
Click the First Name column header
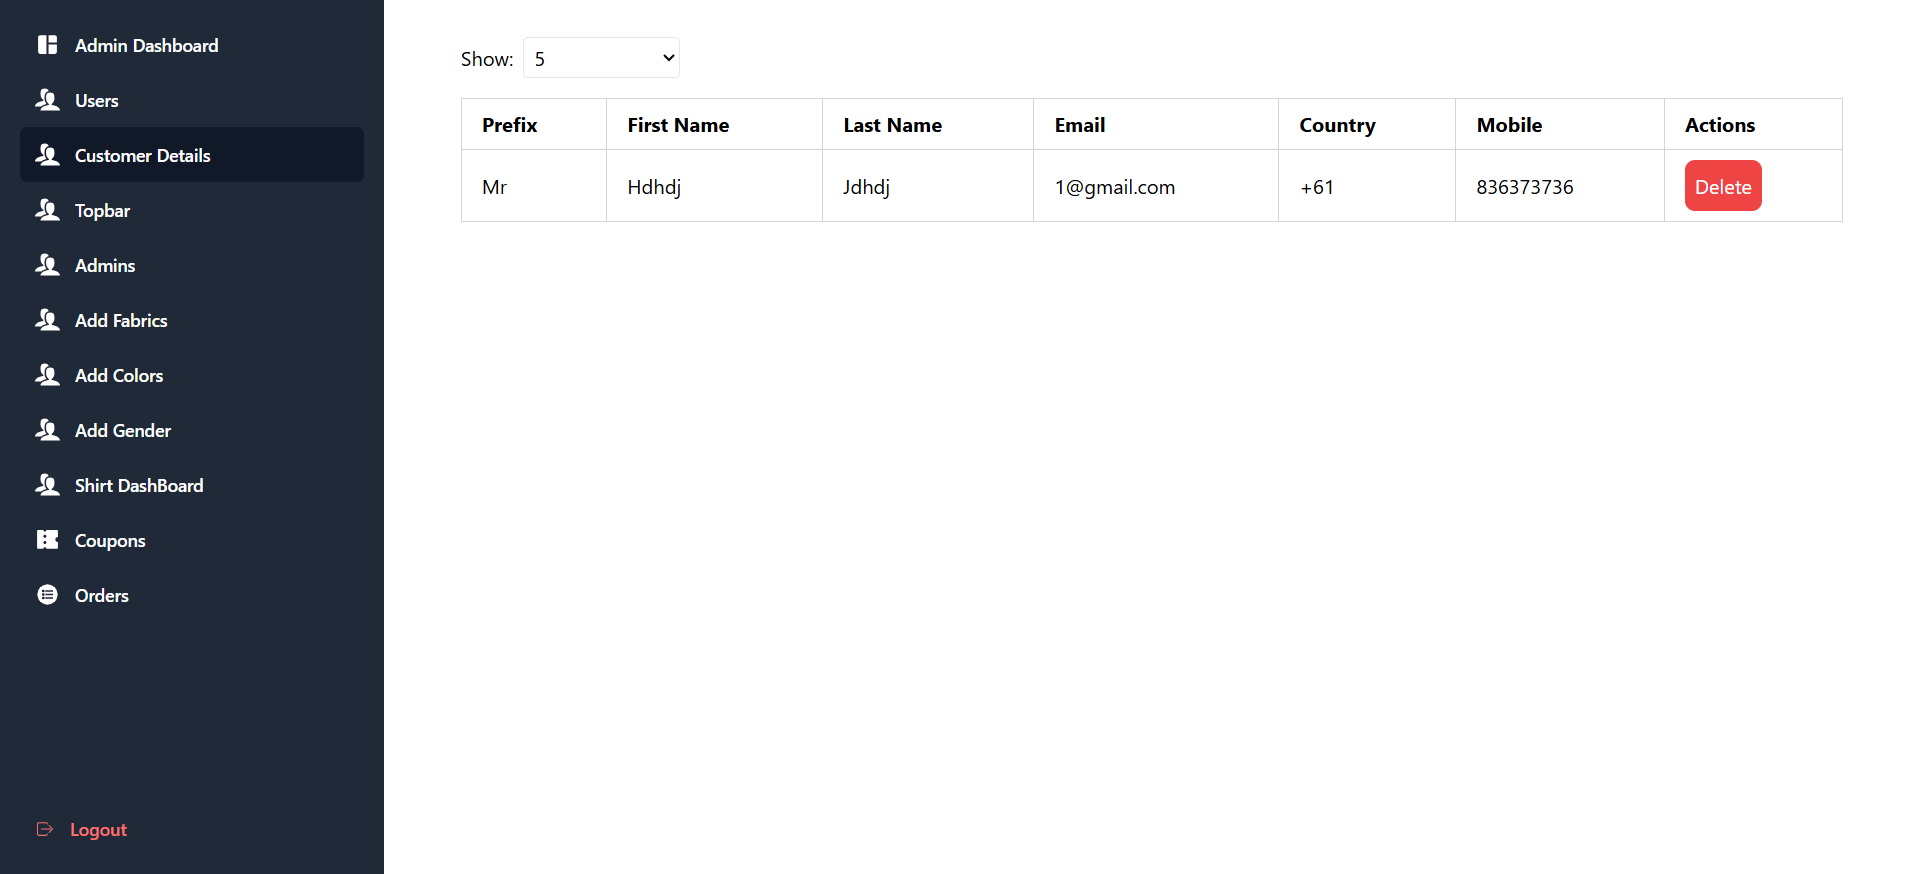click(x=677, y=125)
